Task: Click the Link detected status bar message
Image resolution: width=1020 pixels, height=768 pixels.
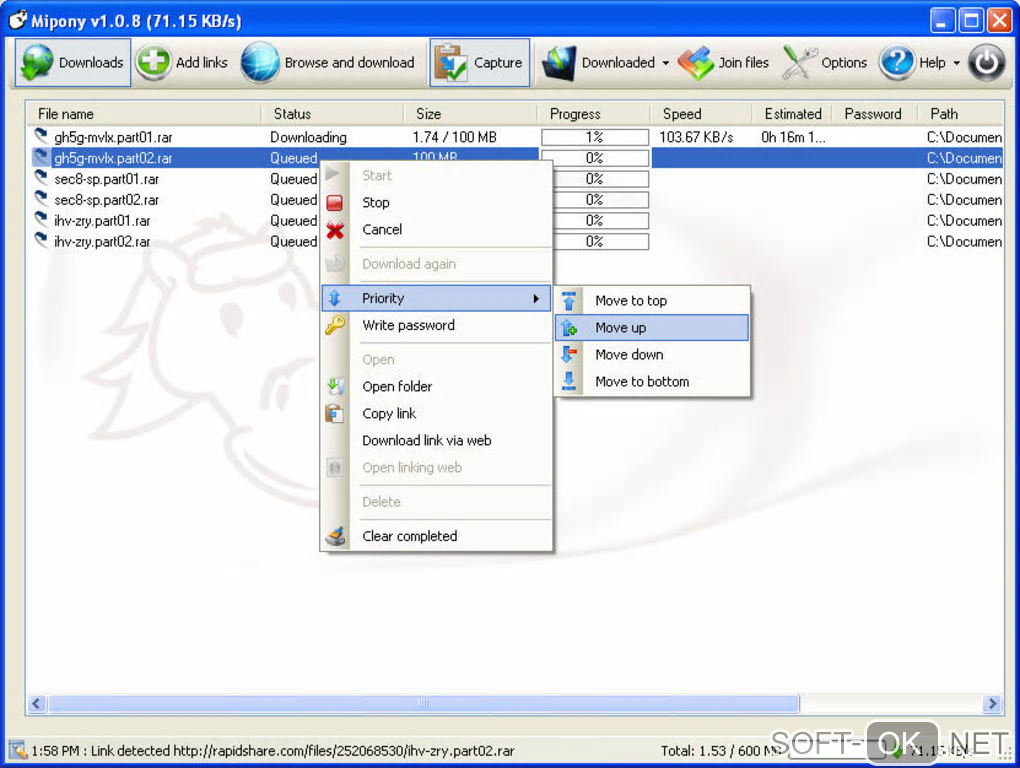Action: tap(273, 751)
